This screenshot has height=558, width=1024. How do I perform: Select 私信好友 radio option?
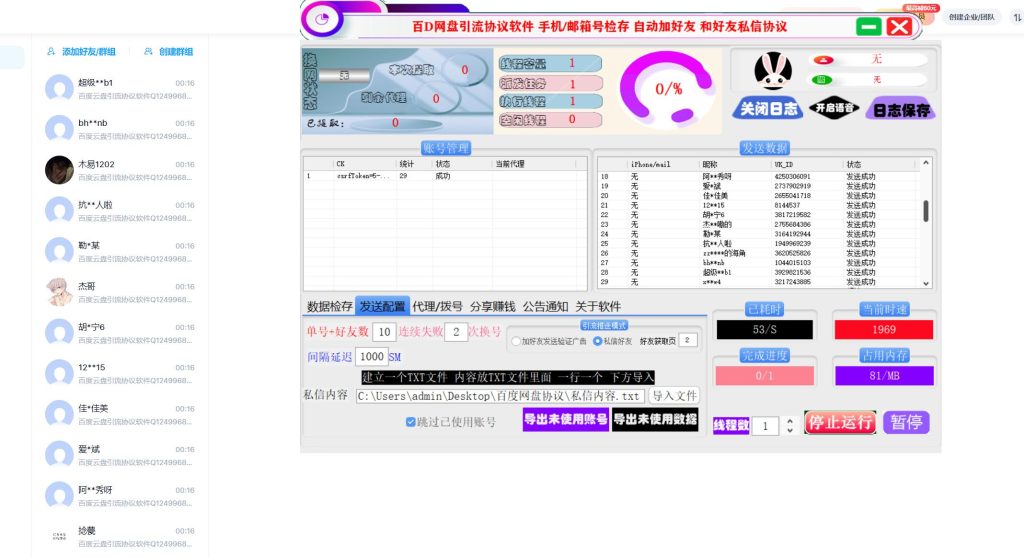point(597,341)
